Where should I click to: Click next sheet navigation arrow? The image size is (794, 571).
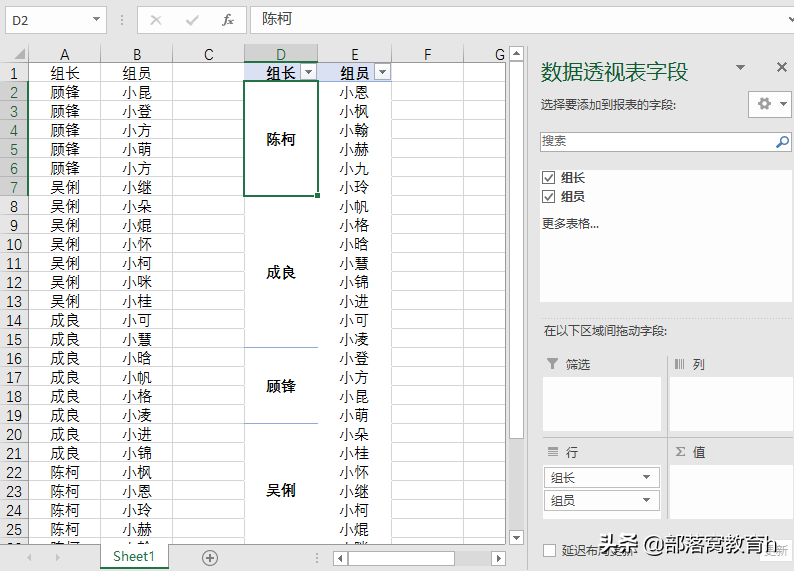(58, 557)
